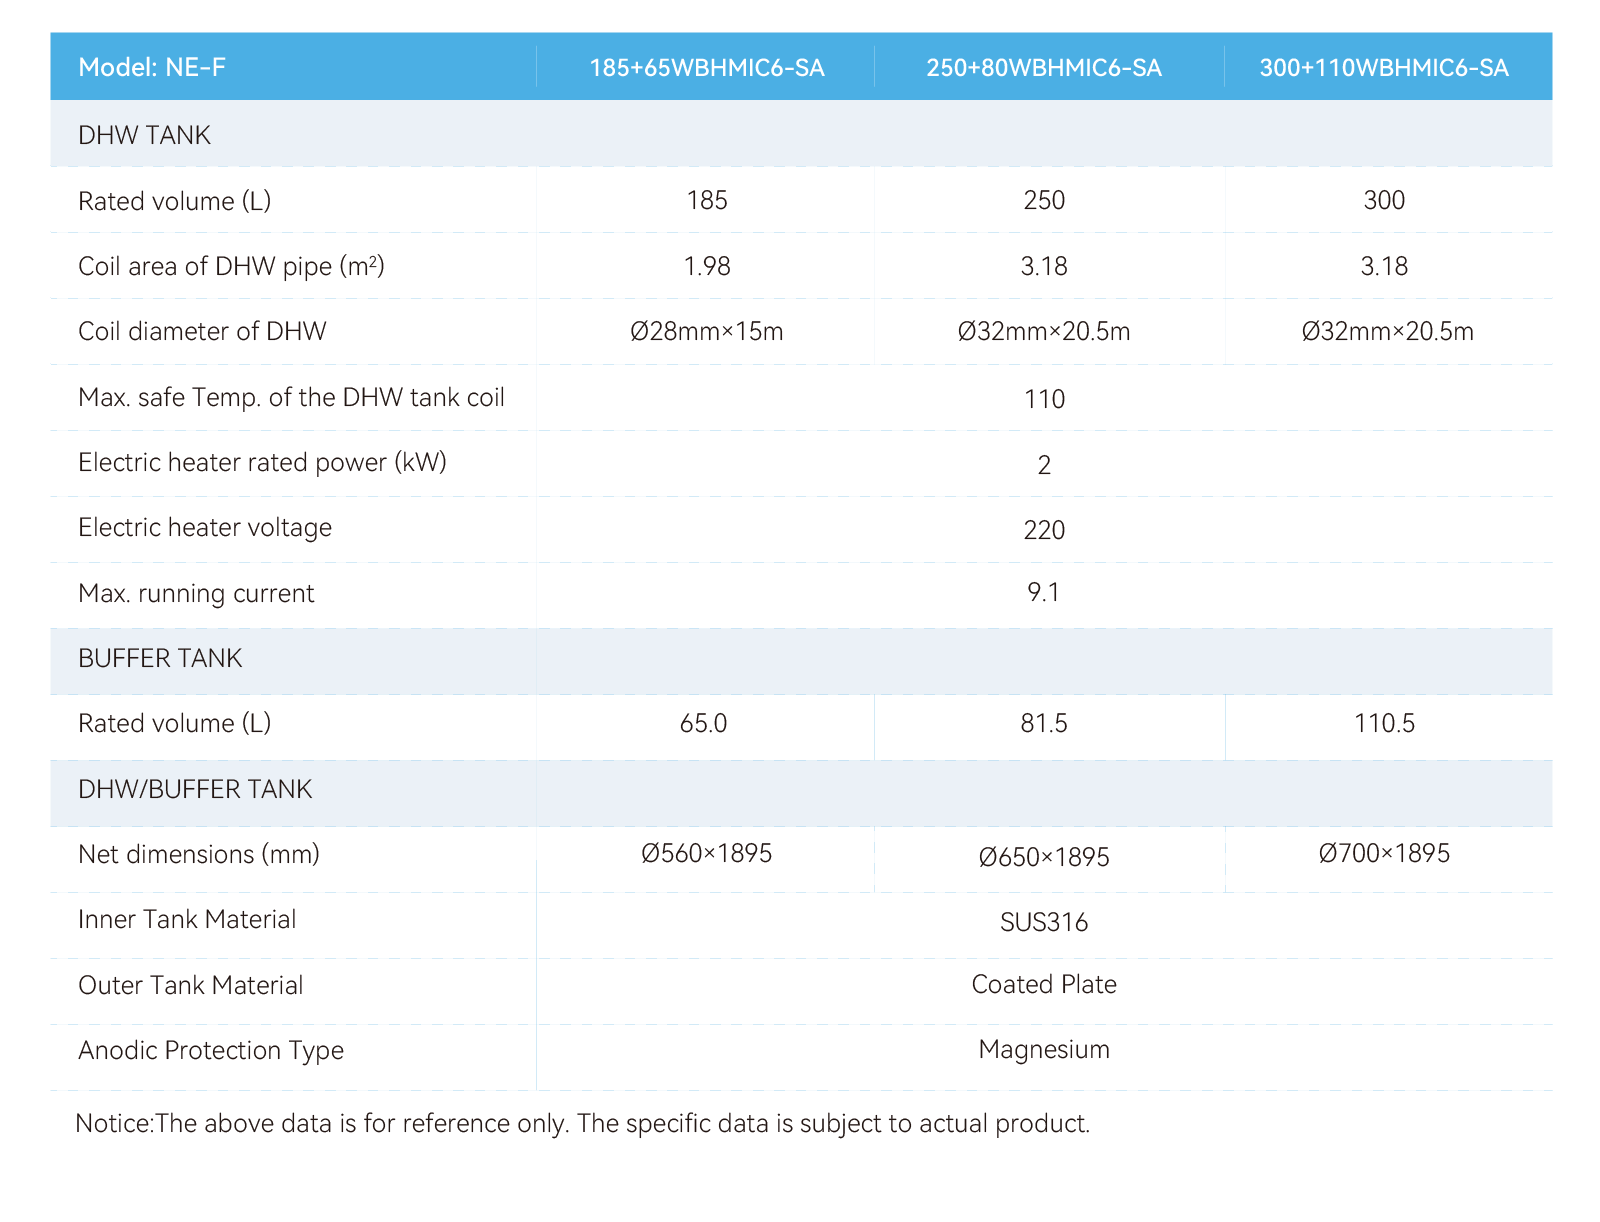This screenshot has width=1600, height=1222.
Task: Select the 185+65WBHMIC6-SA column header
Action: (707, 68)
